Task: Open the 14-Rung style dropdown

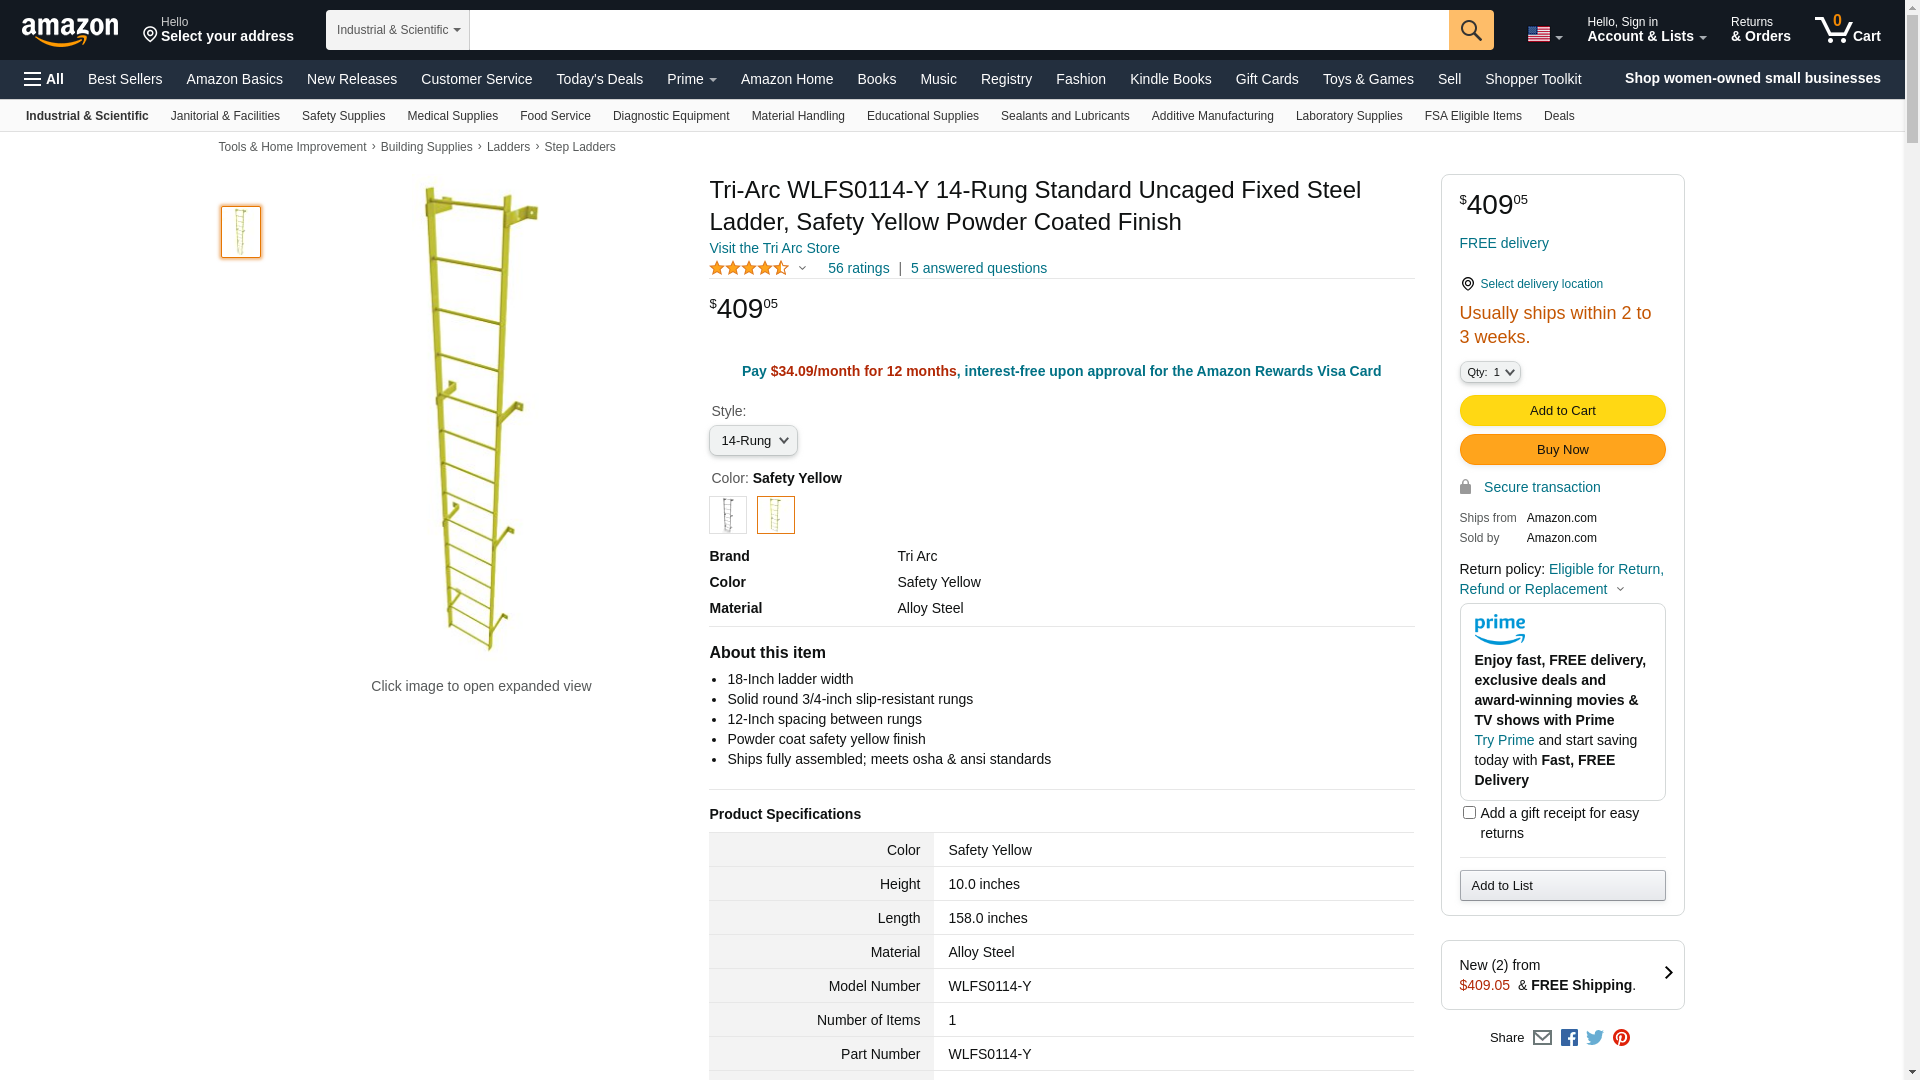Action: [753, 441]
